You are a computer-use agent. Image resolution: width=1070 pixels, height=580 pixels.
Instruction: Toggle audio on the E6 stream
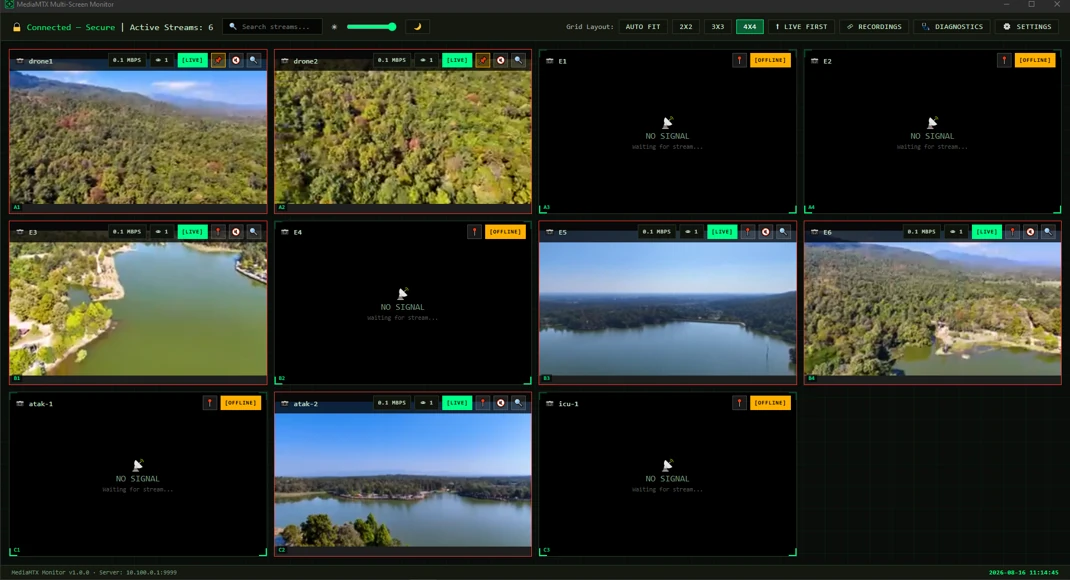[x=1030, y=232]
